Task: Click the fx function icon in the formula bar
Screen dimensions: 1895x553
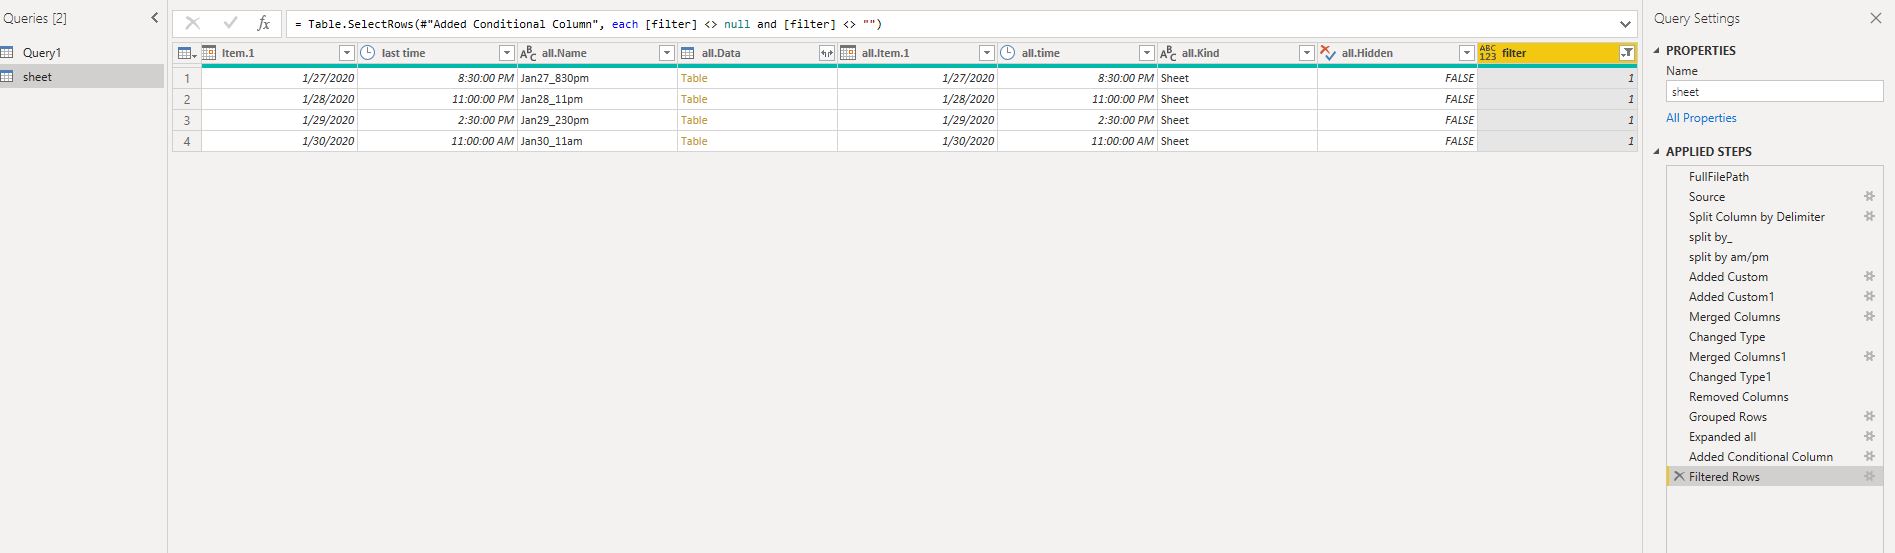Action: [x=264, y=23]
